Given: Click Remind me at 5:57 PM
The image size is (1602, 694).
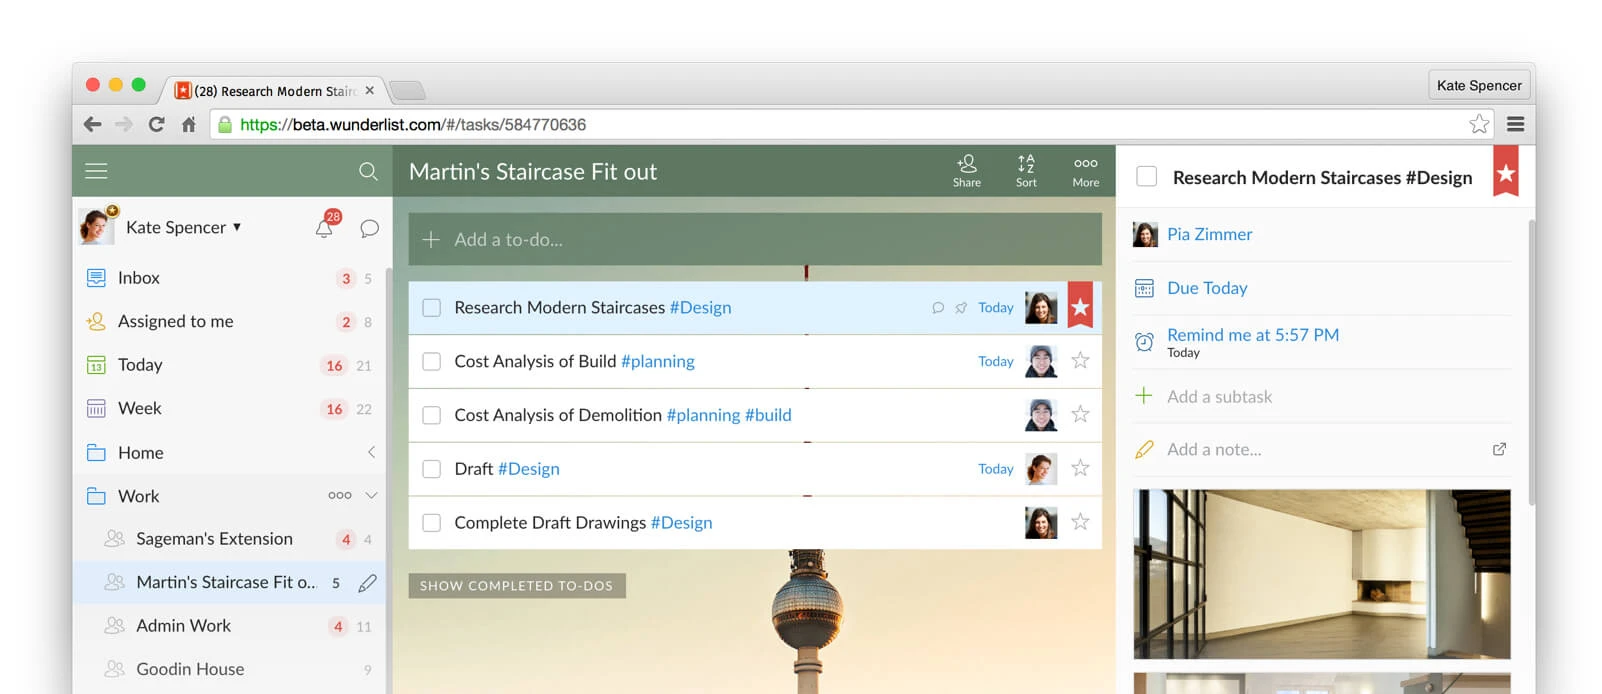Looking at the screenshot, I should [1253, 335].
